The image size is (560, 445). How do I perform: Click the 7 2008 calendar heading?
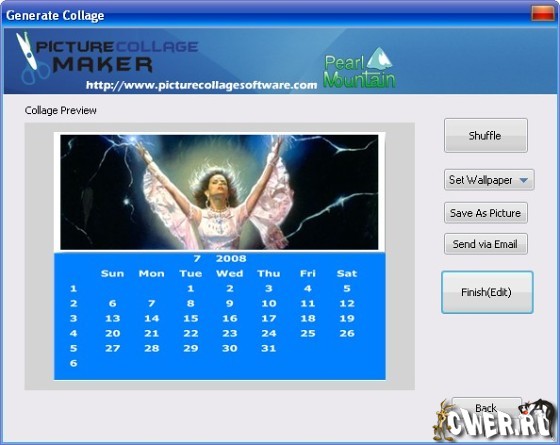click(220, 258)
